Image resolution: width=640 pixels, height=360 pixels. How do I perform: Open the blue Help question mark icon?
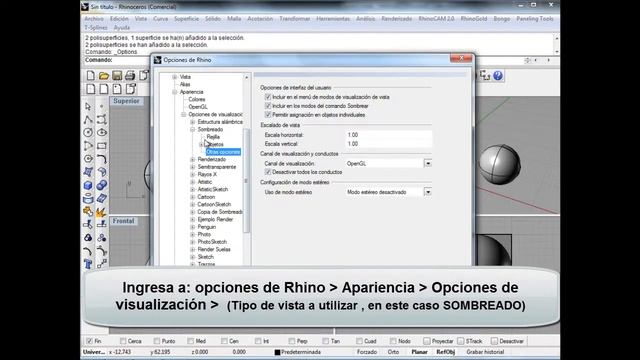click(x=498, y=76)
